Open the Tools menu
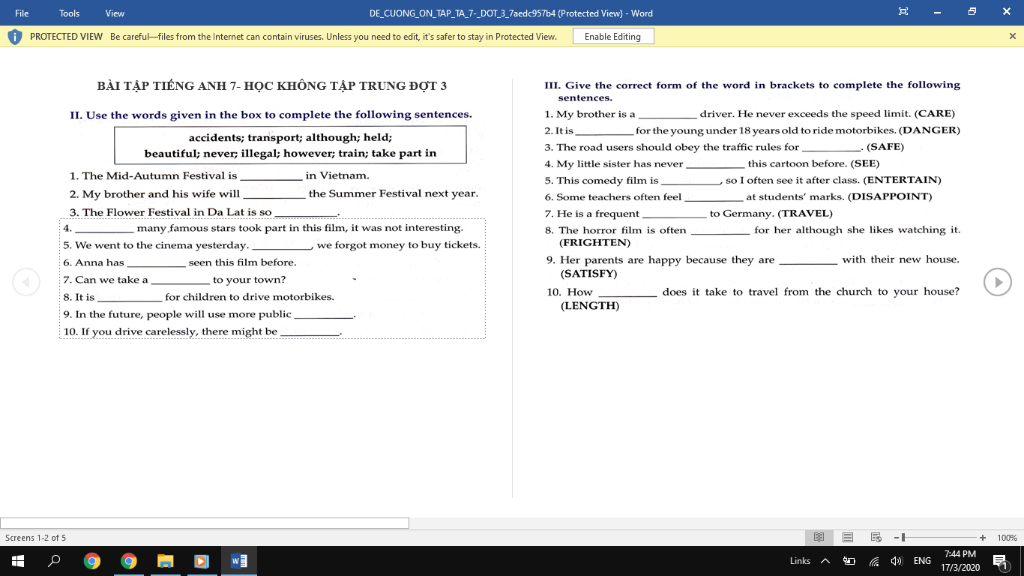The height and width of the screenshot is (576, 1024). (x=69, y=13)
